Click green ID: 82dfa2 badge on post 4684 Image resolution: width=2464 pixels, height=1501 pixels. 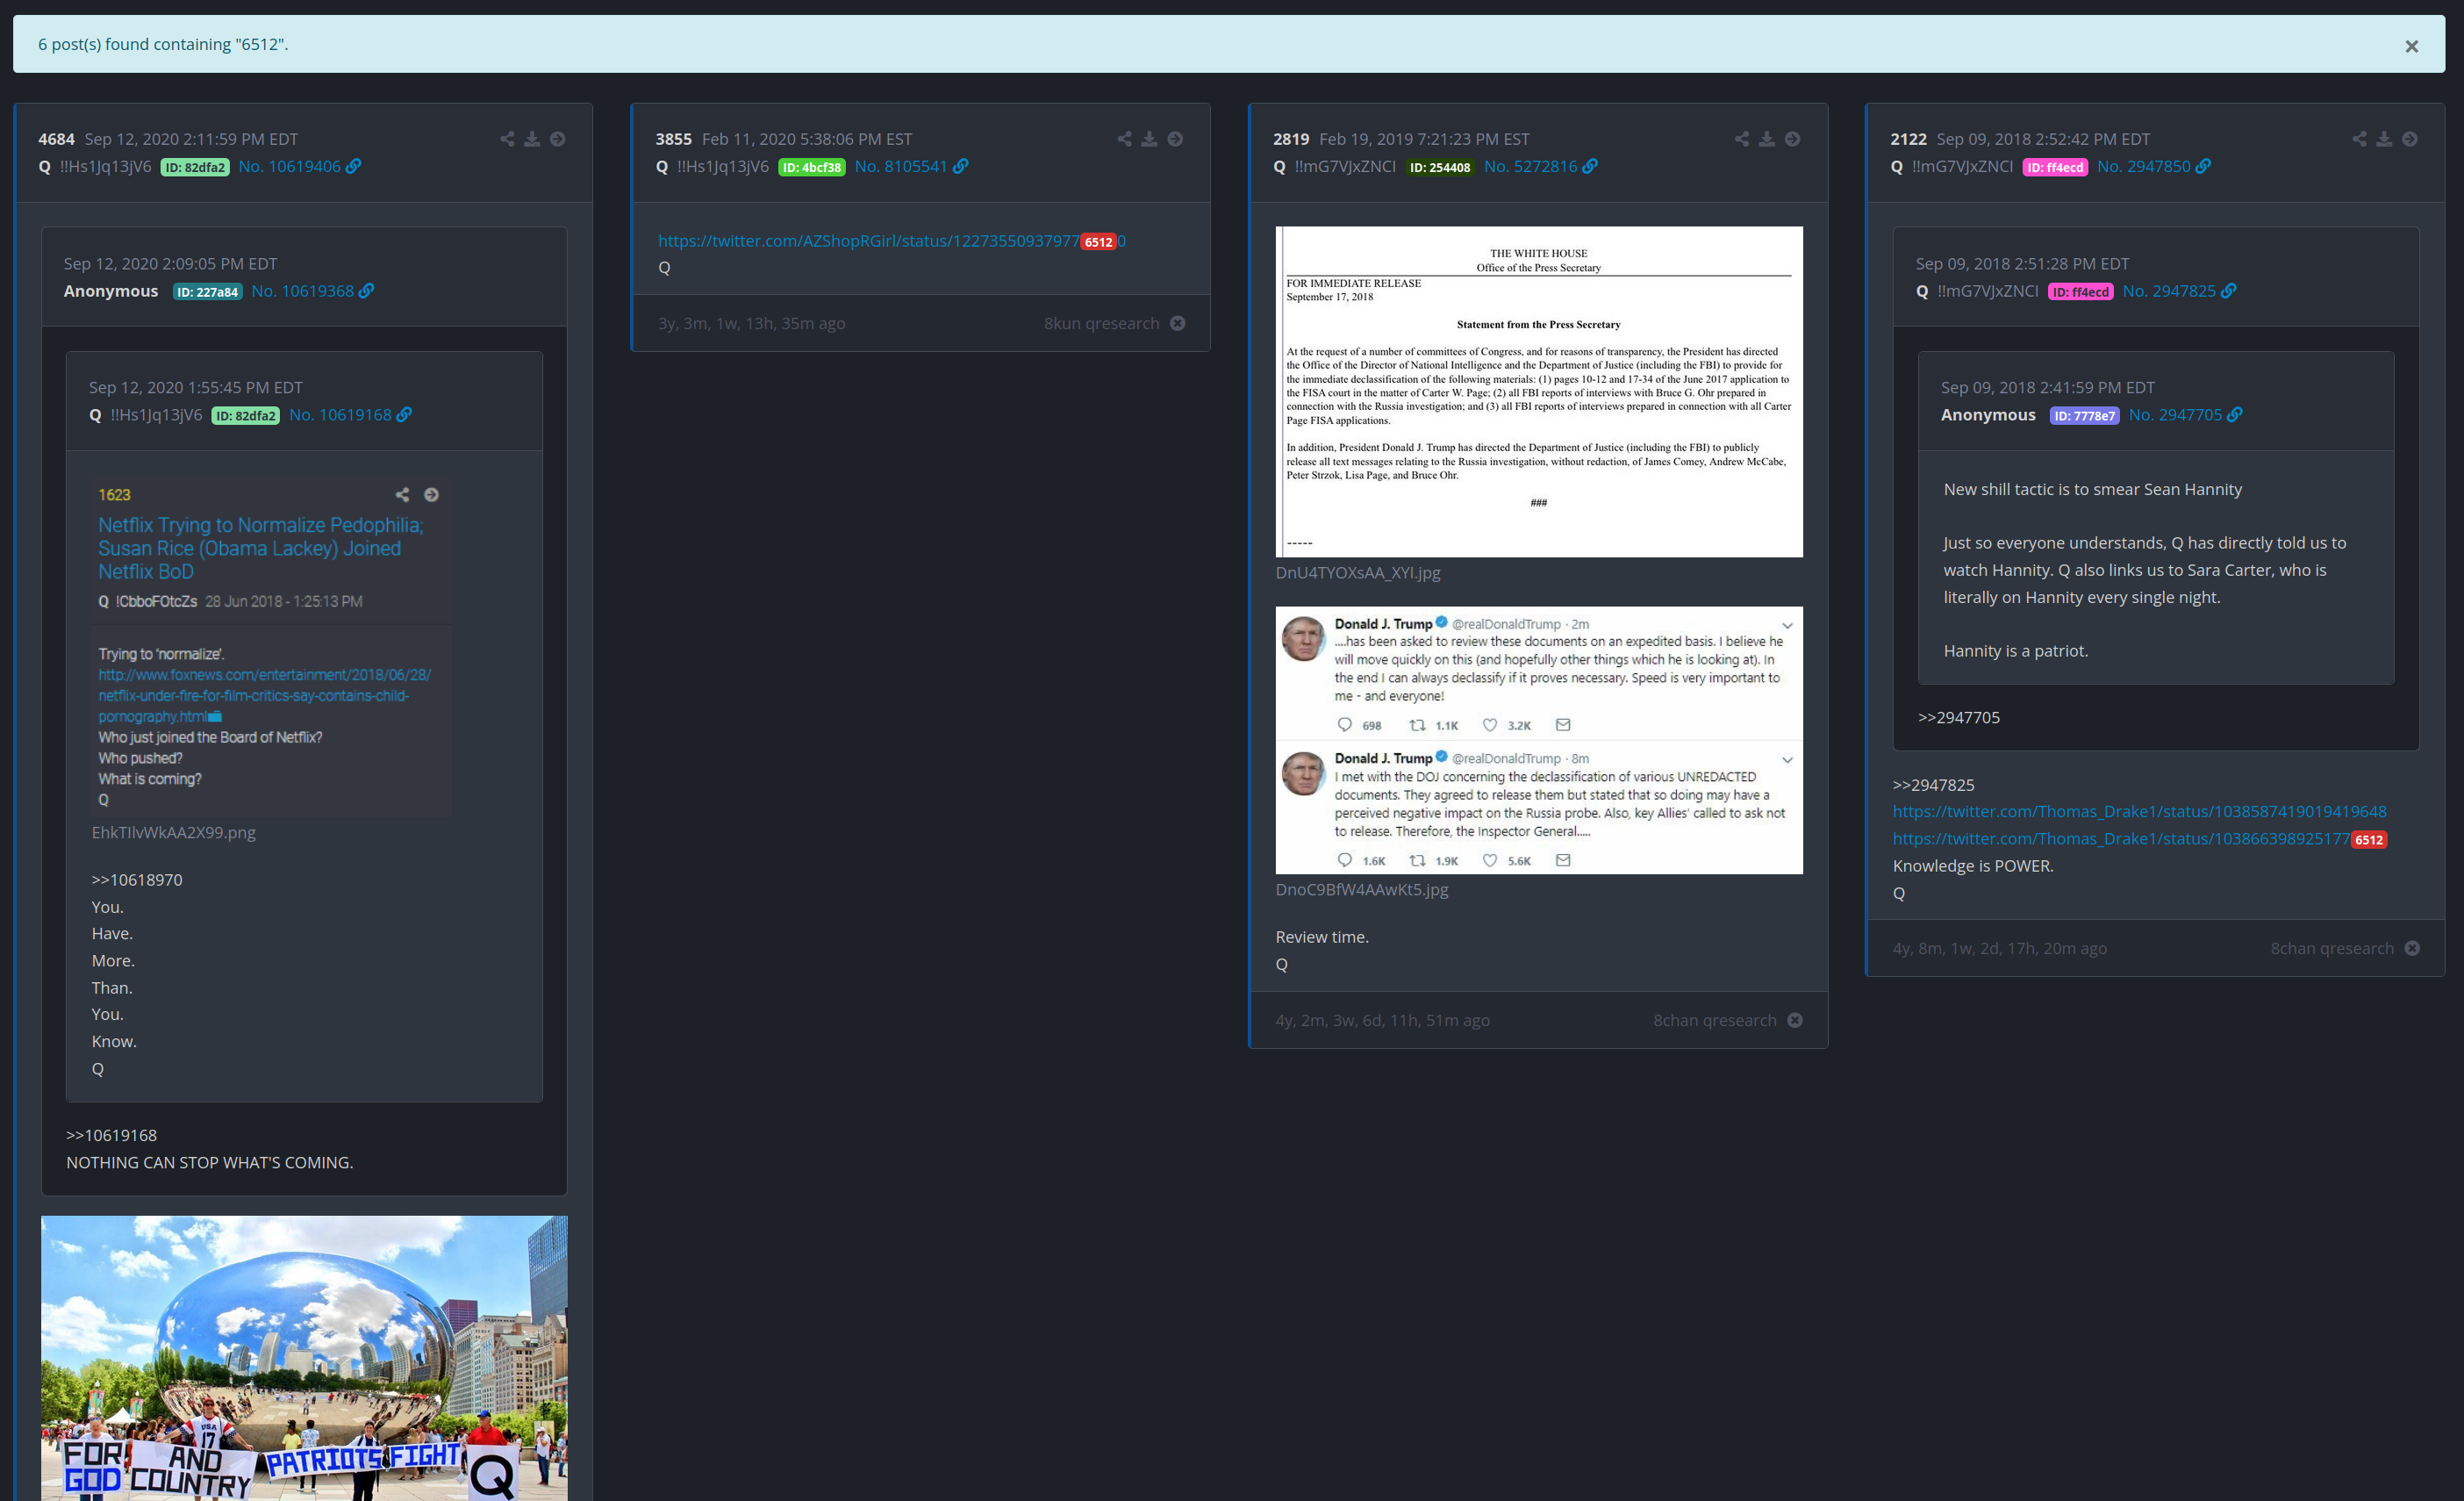[195, 167]
